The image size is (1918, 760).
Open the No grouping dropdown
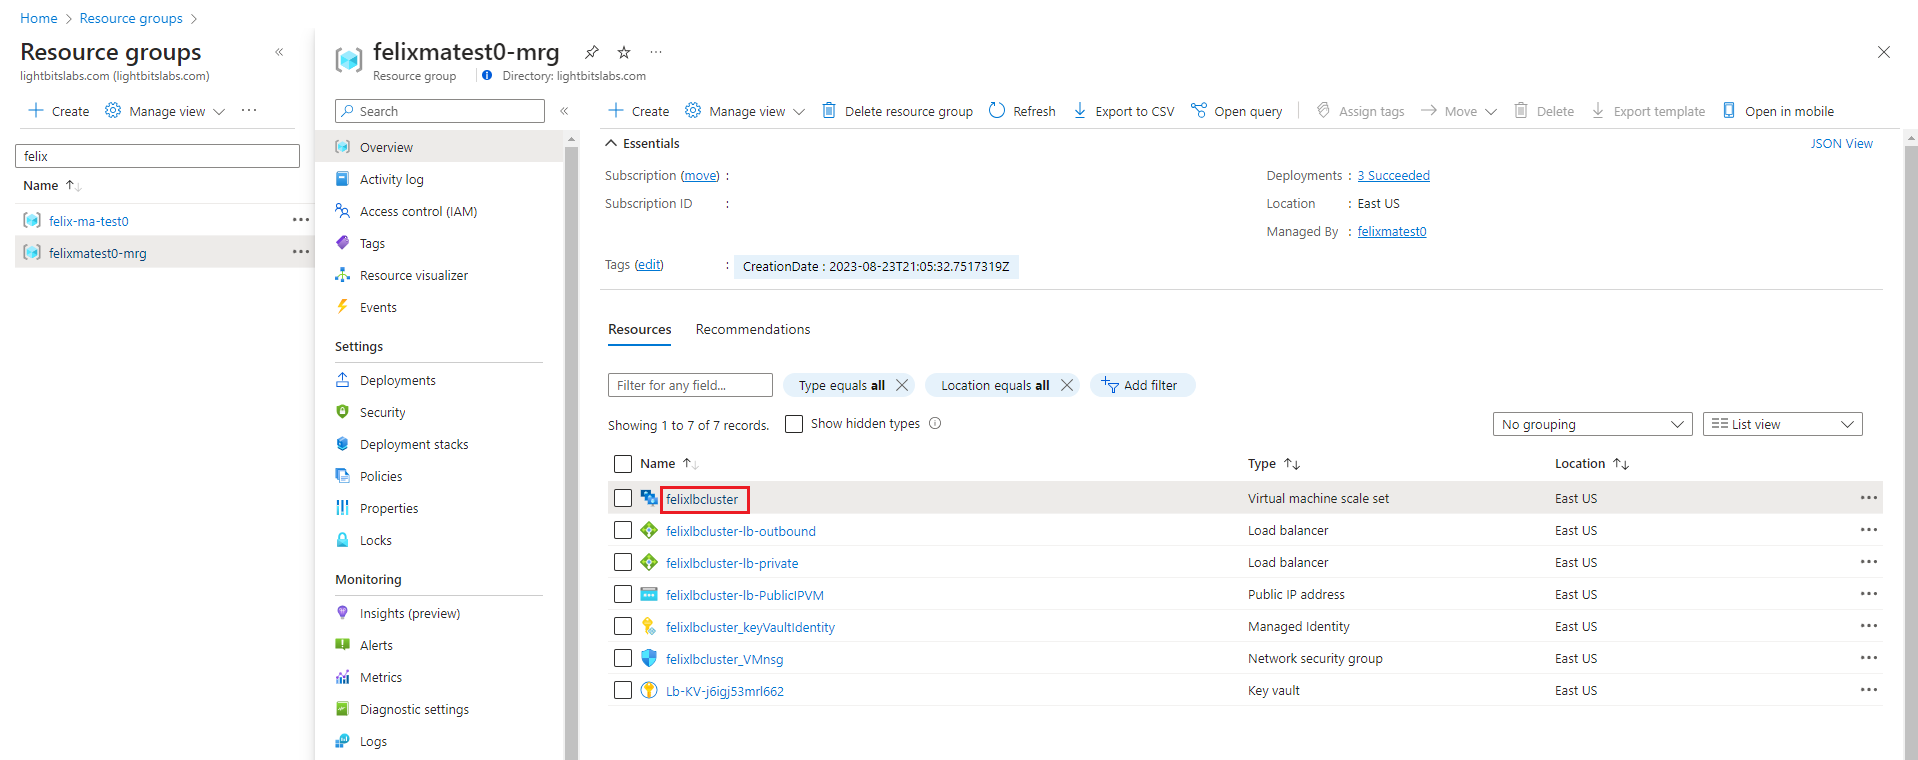coord(1592,424)
